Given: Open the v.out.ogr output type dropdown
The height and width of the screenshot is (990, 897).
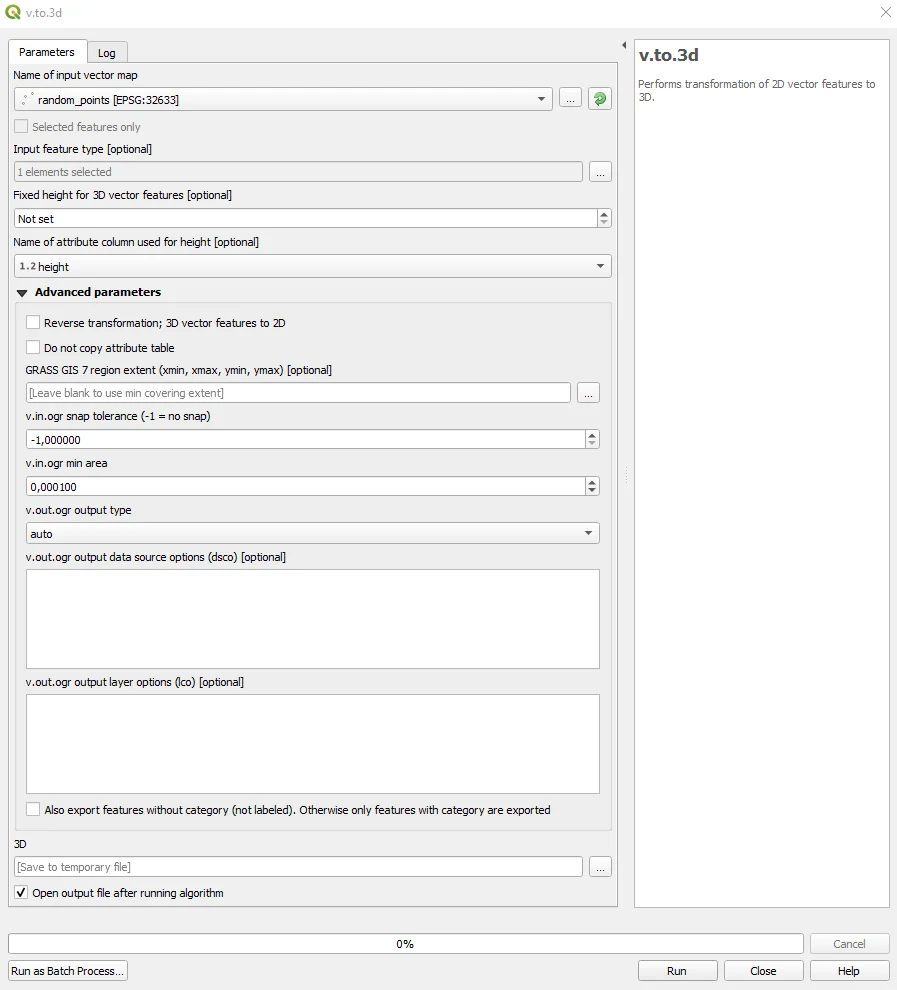Looking at the screenshot, I should 312,534.
